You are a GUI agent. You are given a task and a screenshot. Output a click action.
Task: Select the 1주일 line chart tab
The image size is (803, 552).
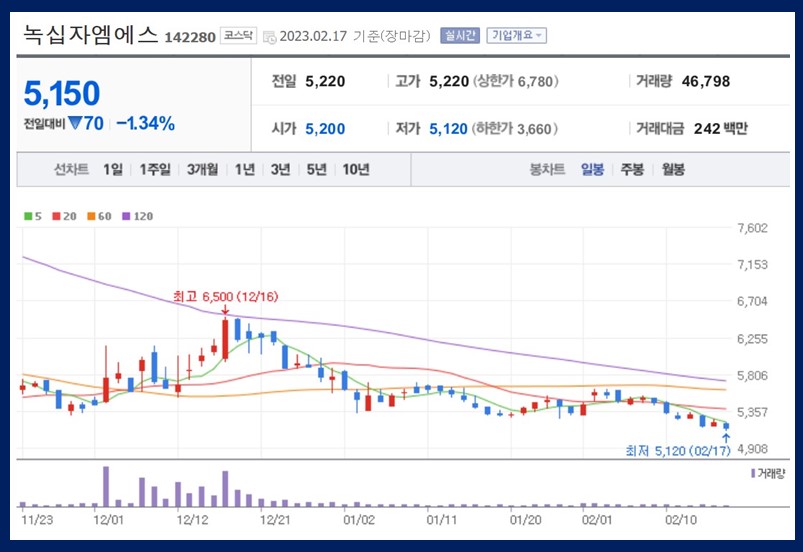tap(155, 169)
